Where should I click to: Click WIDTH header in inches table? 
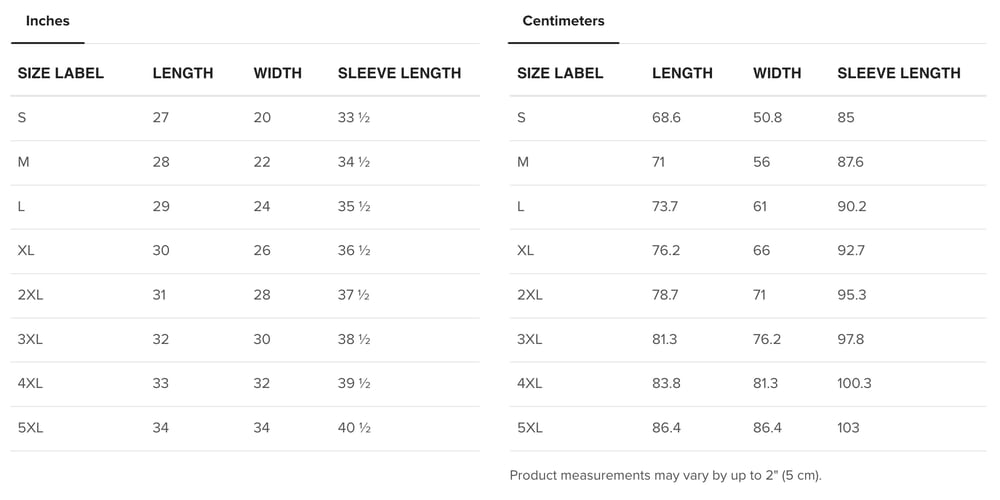point(278,73)
